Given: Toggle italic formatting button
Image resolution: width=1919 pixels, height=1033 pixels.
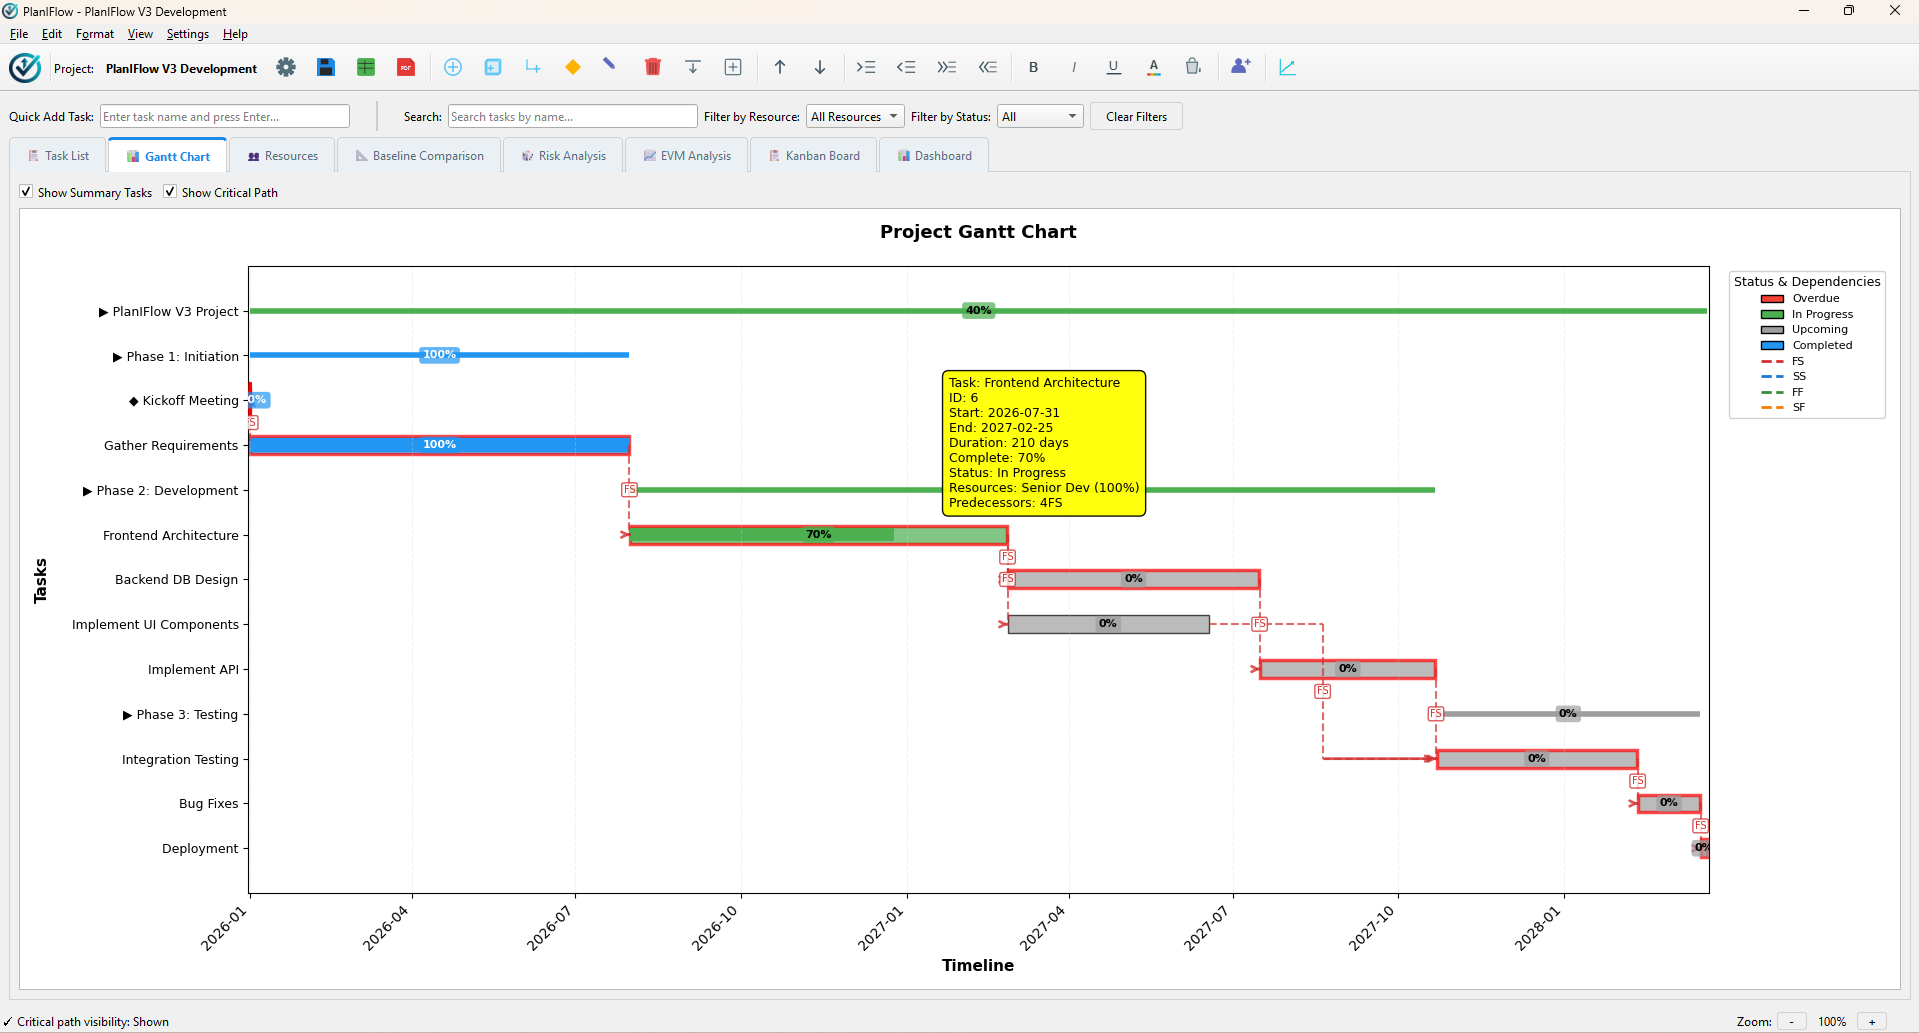Looking at the screenshot, I should tap(1074, 67).
